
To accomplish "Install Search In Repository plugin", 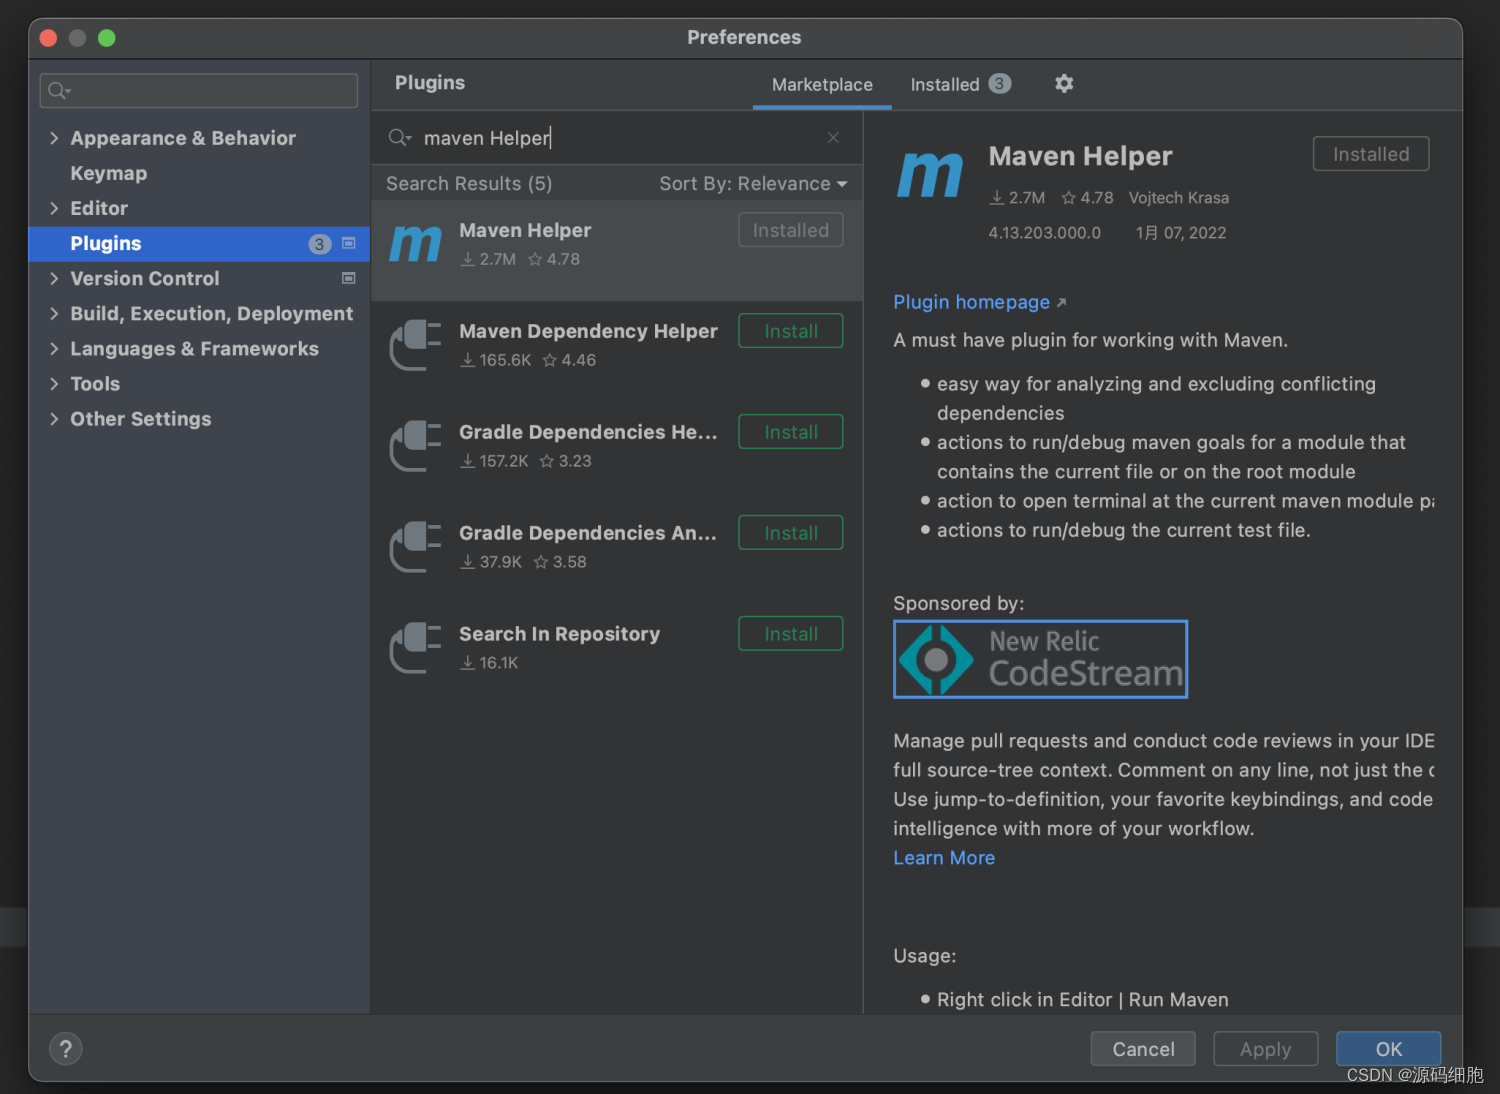I will [790, 634].
